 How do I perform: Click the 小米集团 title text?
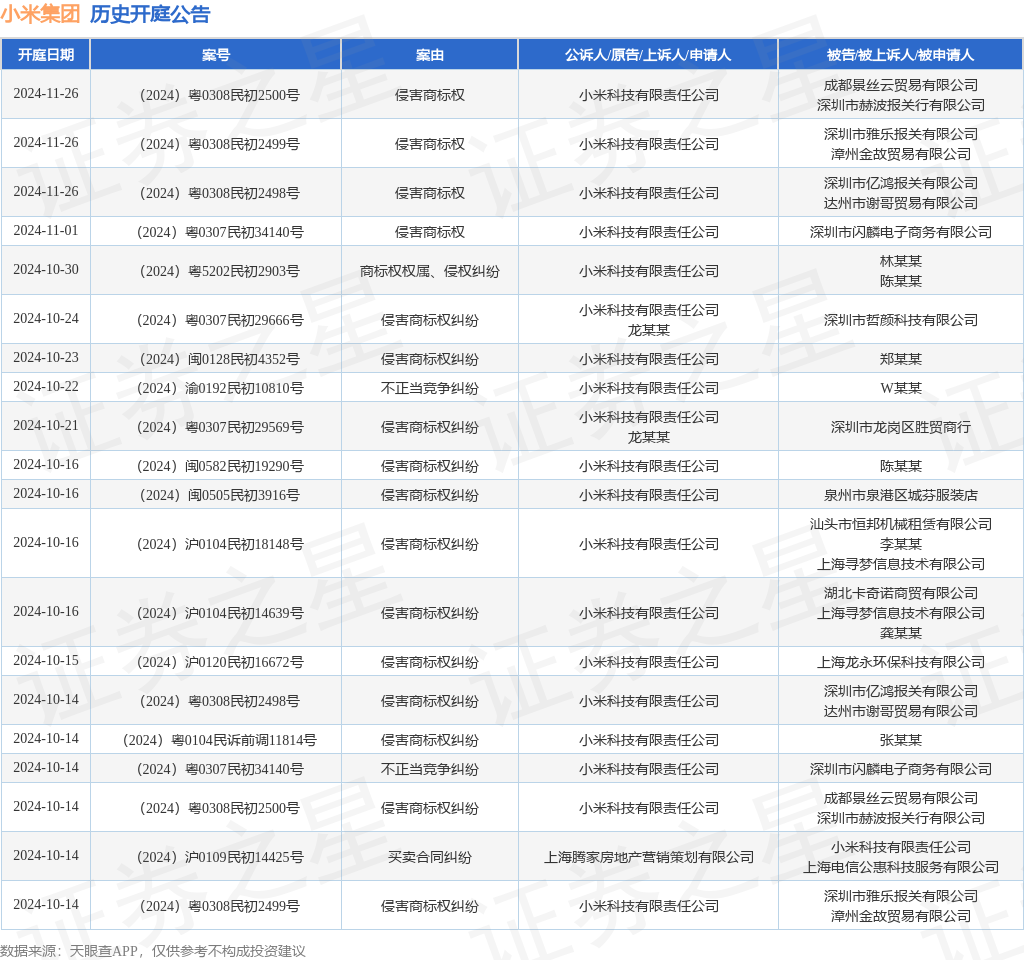click(x=40, y=14)
